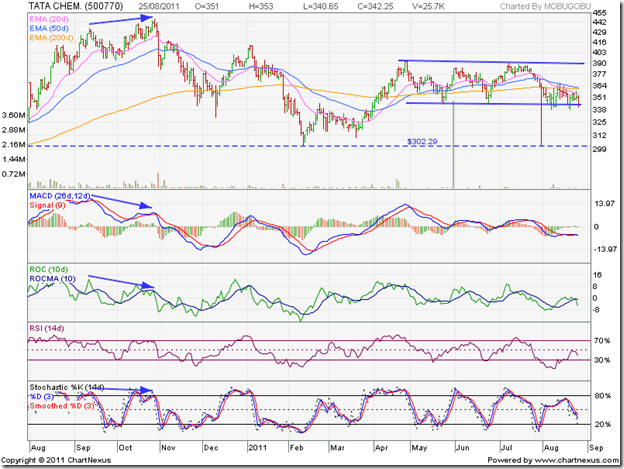Click the 3.60M volume axis label

[x=14, y=115]
